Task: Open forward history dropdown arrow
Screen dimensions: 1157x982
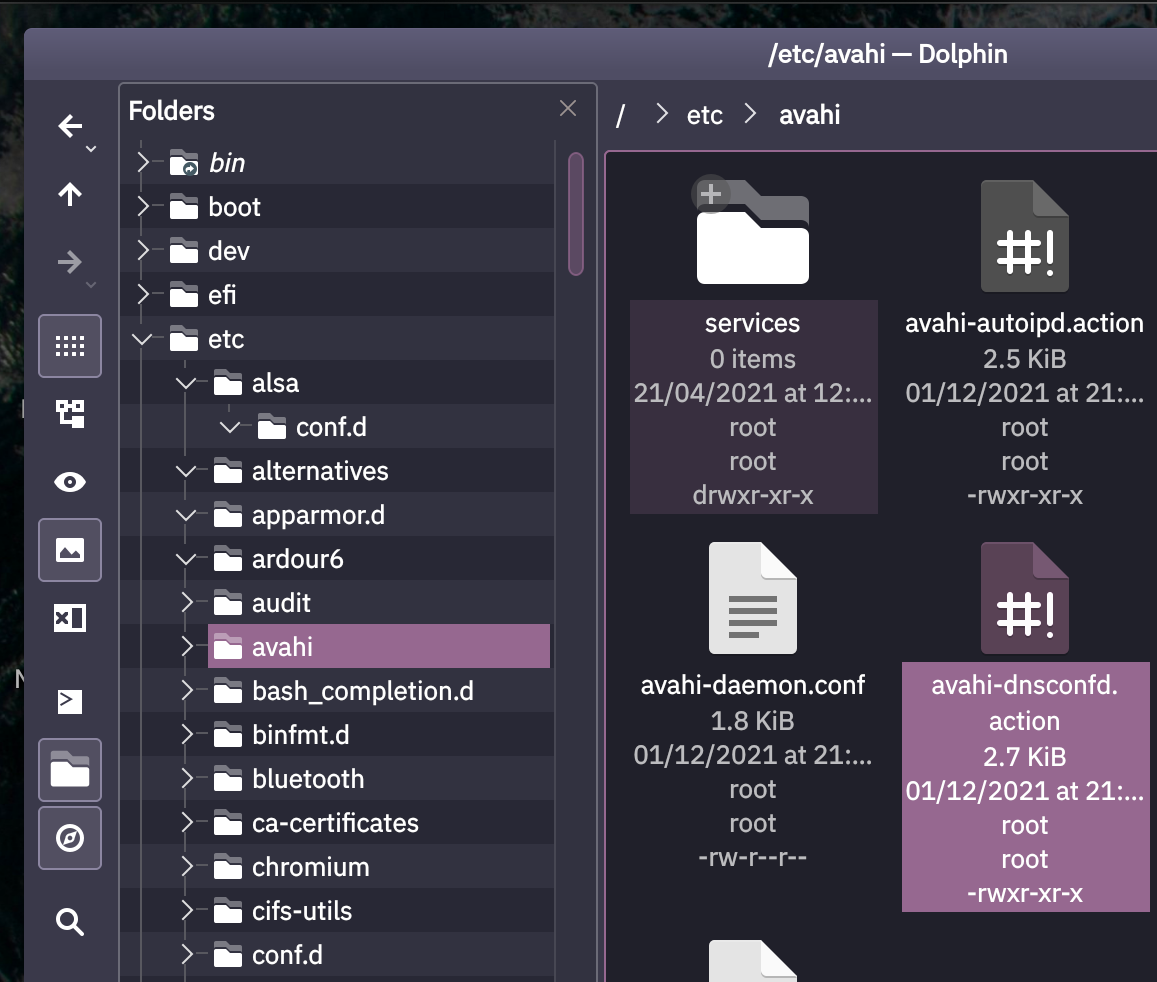Action: pos(91,285)
